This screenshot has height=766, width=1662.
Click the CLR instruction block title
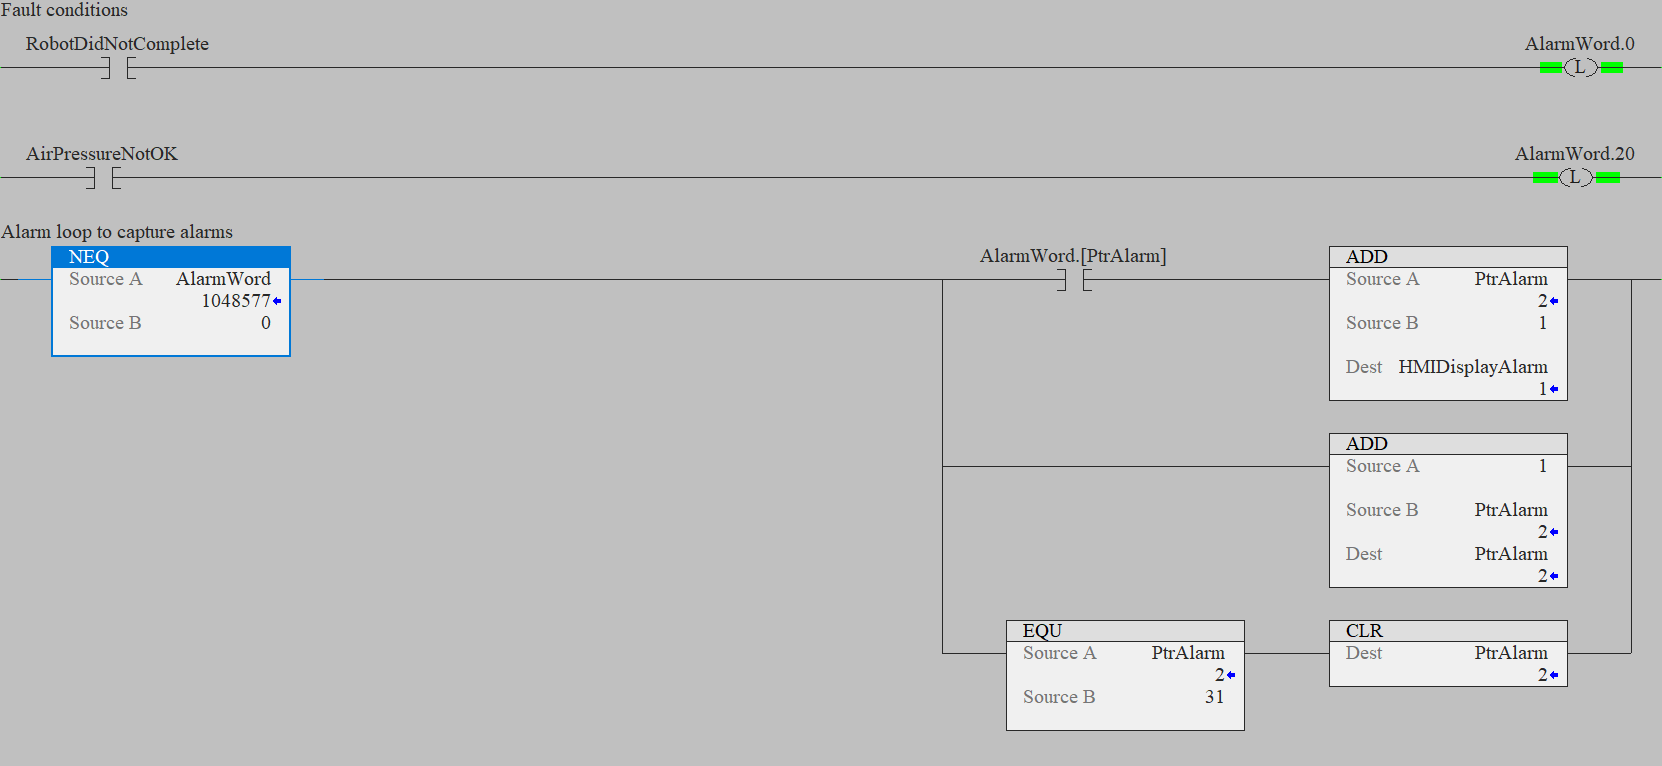(1364, 631)
